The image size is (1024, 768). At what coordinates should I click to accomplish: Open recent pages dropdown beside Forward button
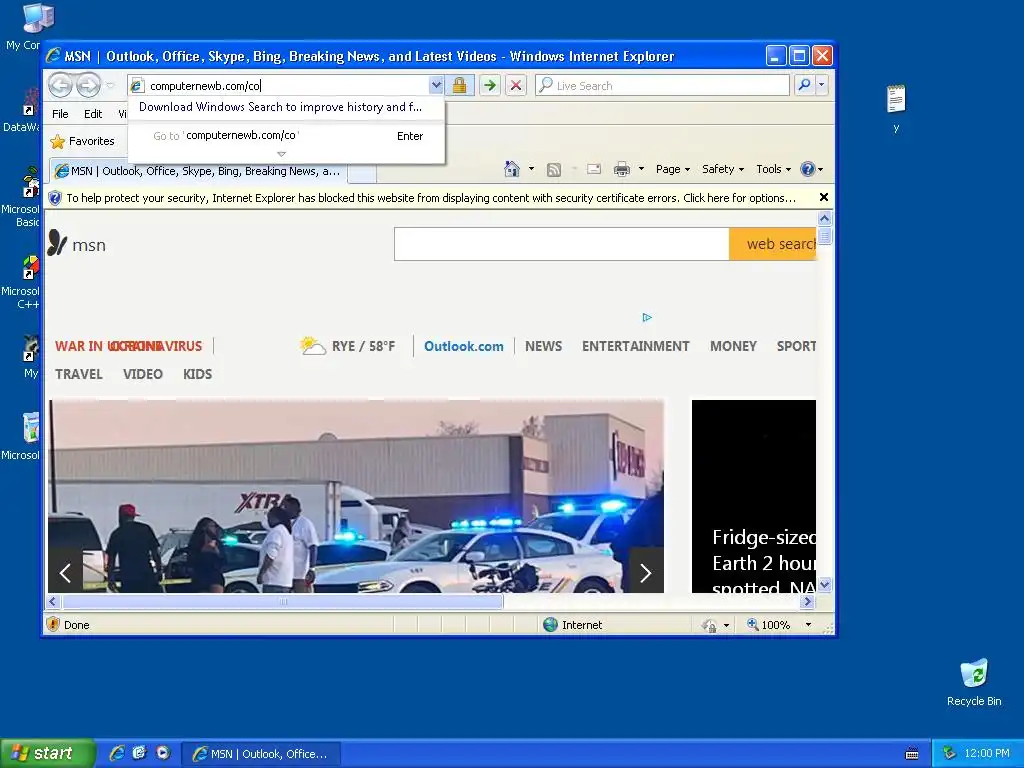110,86
